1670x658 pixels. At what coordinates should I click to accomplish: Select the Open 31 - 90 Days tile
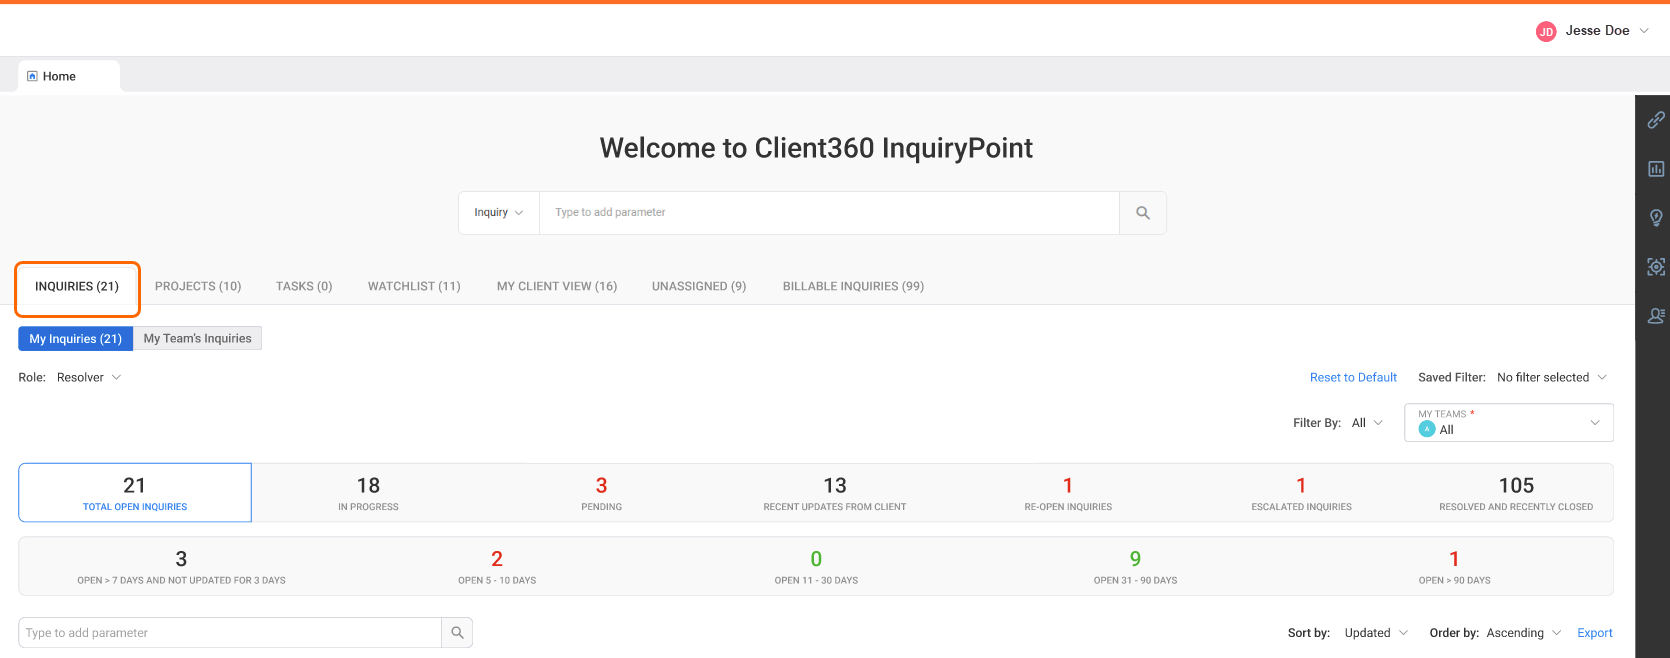coord(1135,567)
